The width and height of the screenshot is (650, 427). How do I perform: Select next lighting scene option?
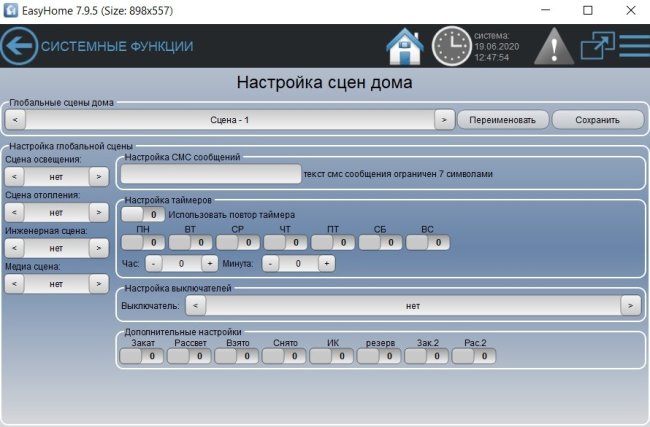click(x=98, y=177)
